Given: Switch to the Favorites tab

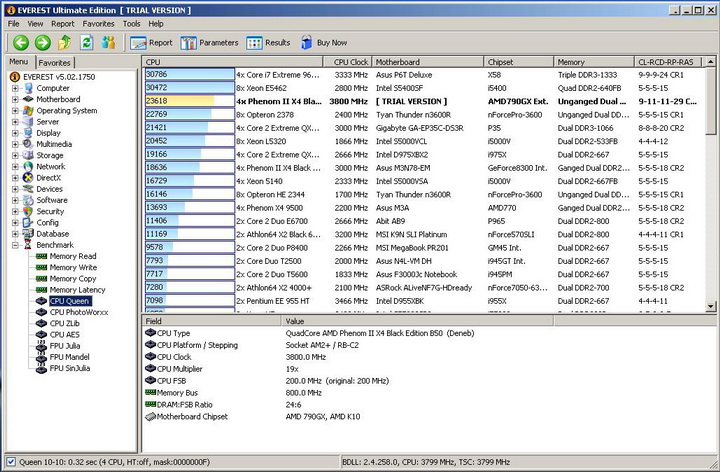Looking at the screenshot, I should (x=54, y=63).
